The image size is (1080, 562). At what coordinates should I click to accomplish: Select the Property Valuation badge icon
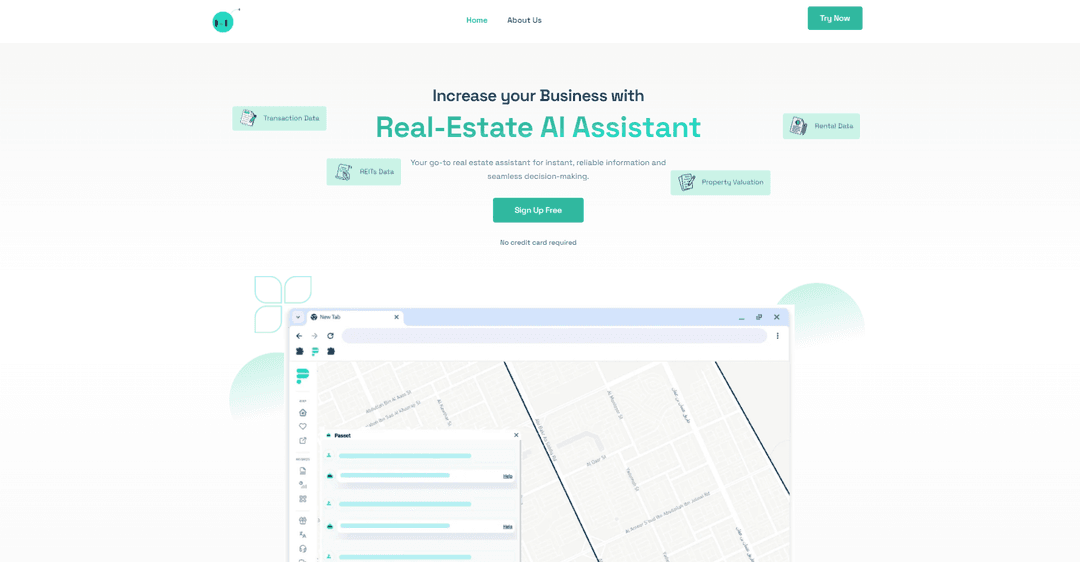686,183
